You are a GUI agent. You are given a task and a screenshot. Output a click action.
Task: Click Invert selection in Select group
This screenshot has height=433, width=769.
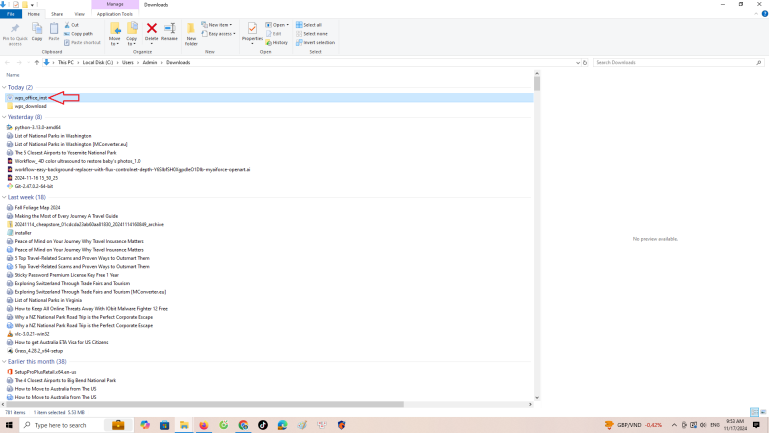316,42
